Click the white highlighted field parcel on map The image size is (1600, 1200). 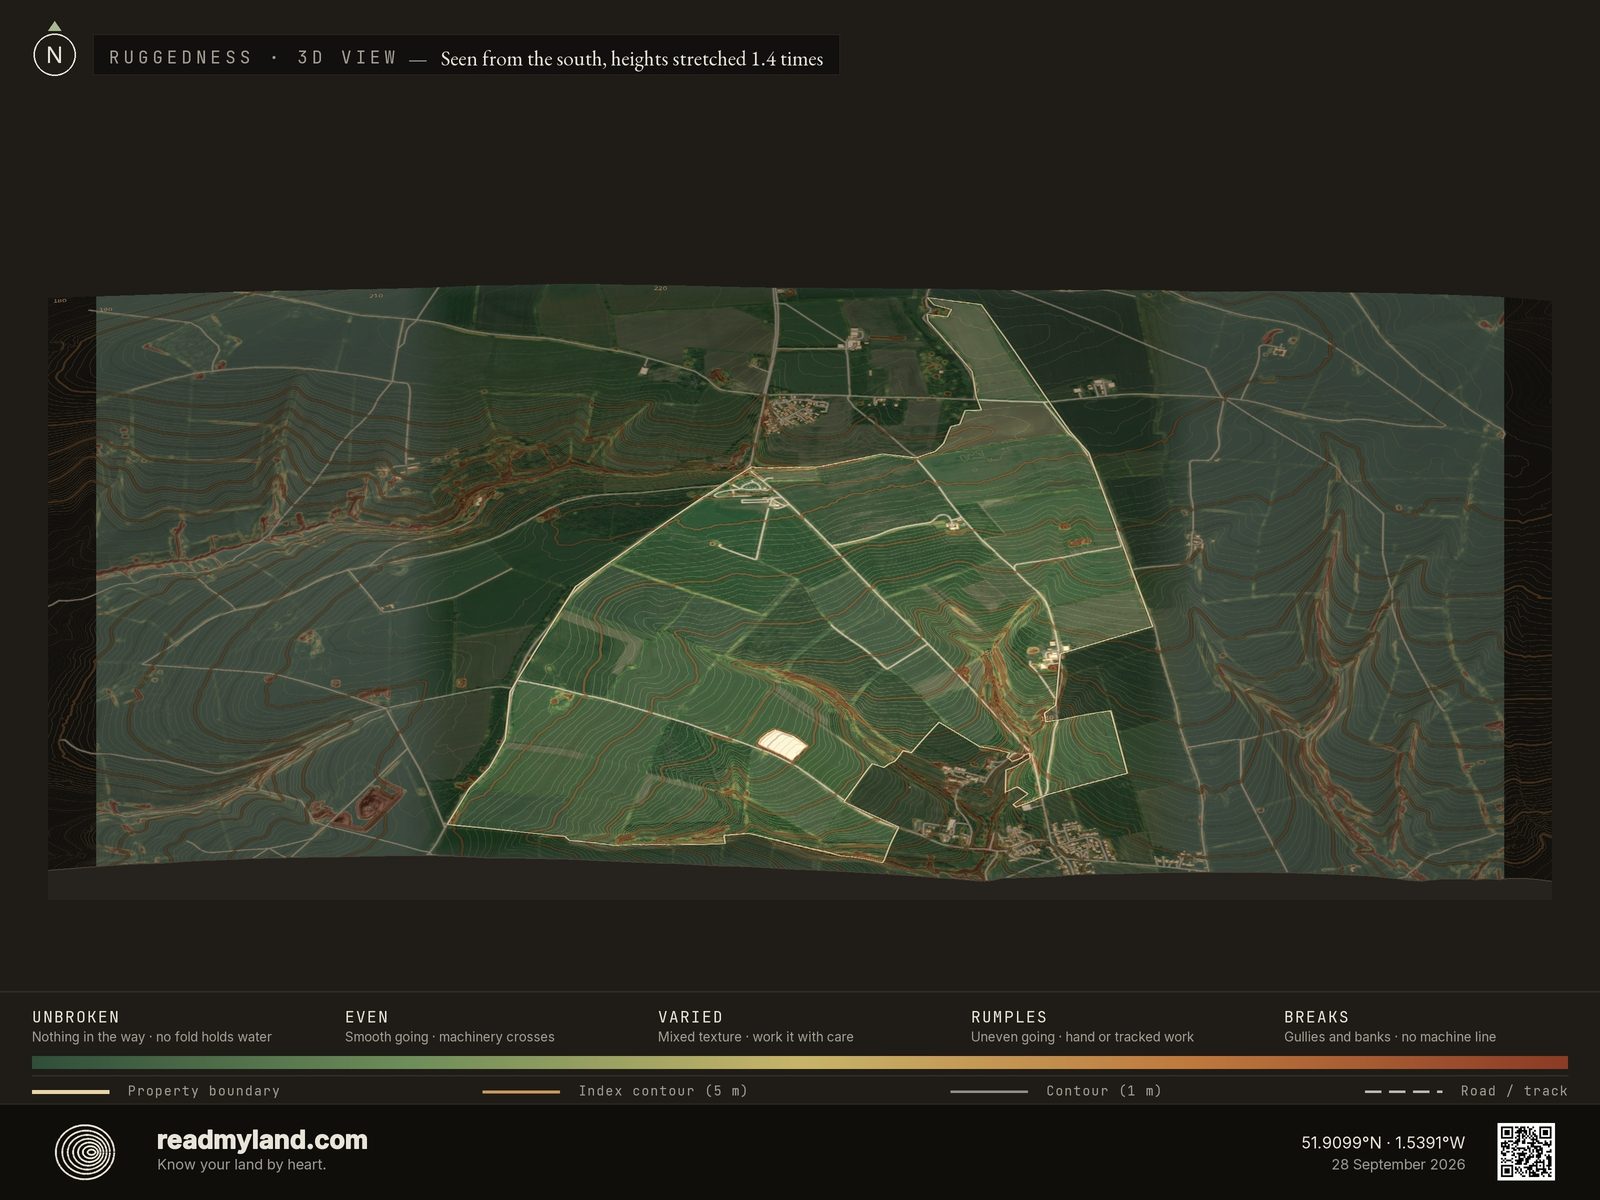coord(782,745)
